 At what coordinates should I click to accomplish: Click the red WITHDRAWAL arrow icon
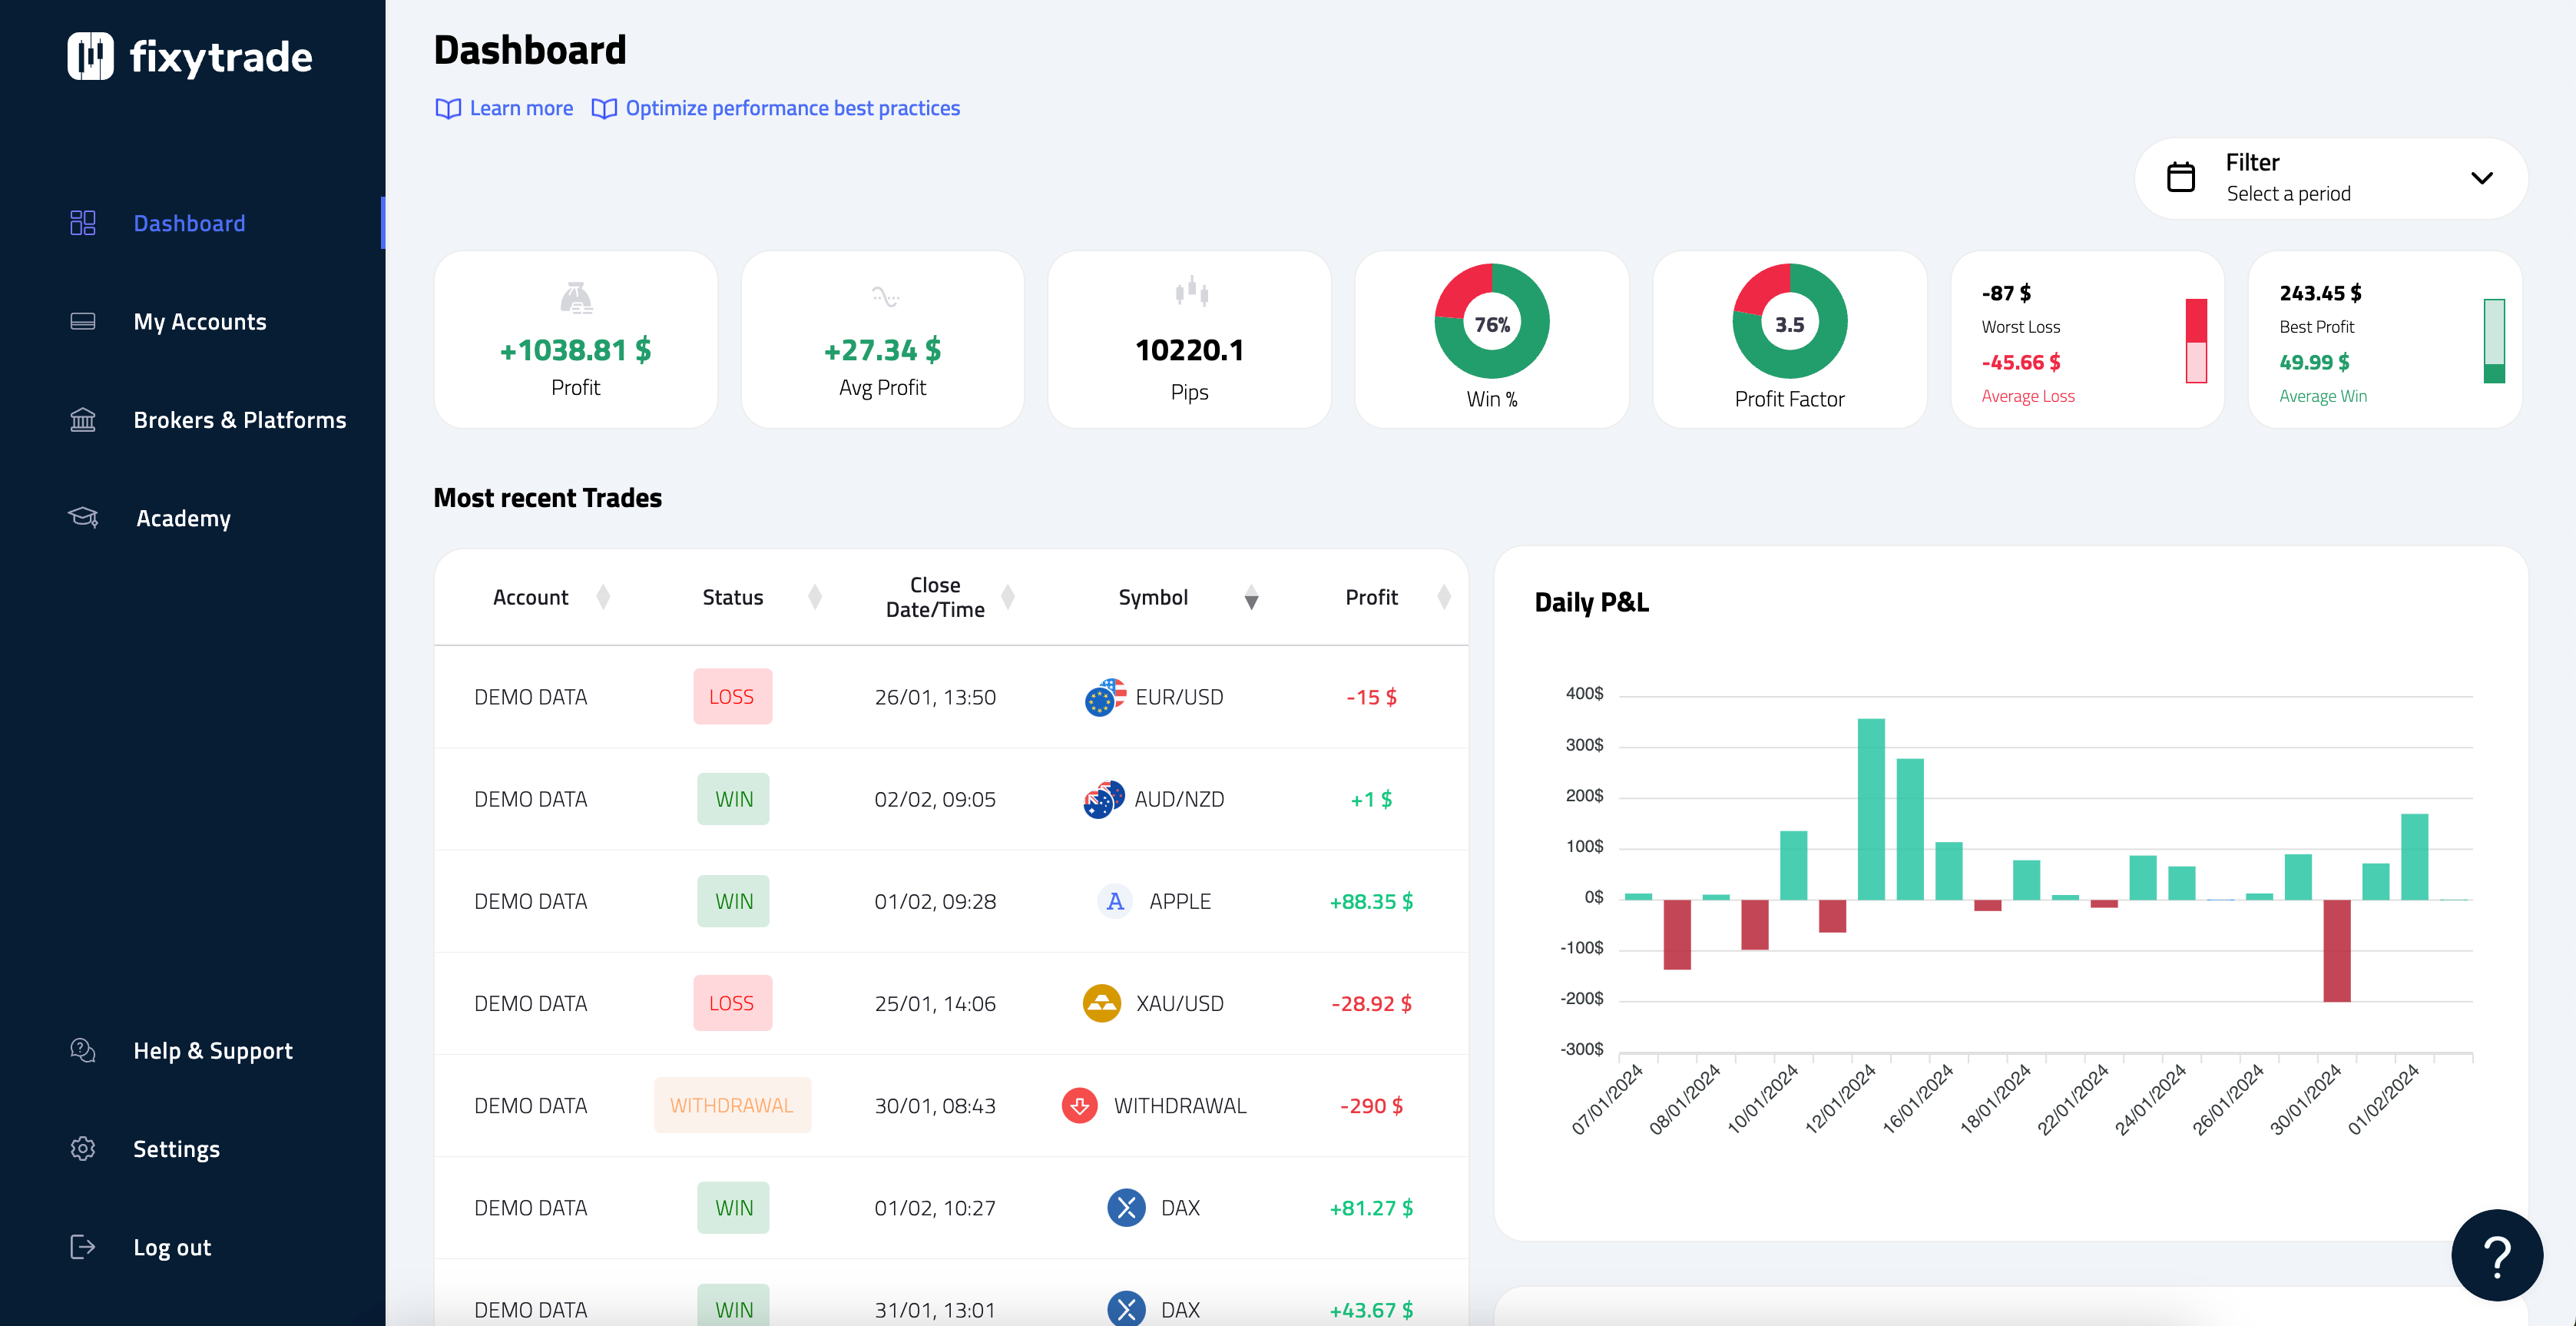pos(1080,1105)
